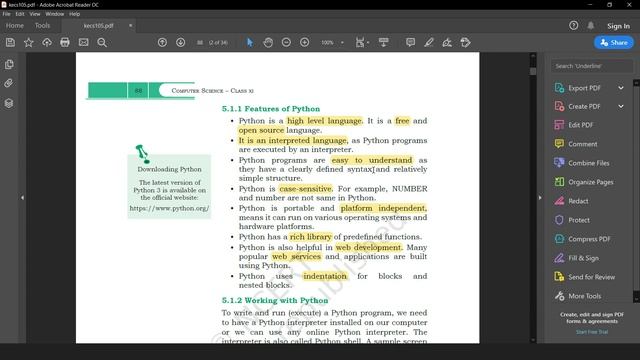
Task: Click the Start Free Trial link
Action: 592,332
